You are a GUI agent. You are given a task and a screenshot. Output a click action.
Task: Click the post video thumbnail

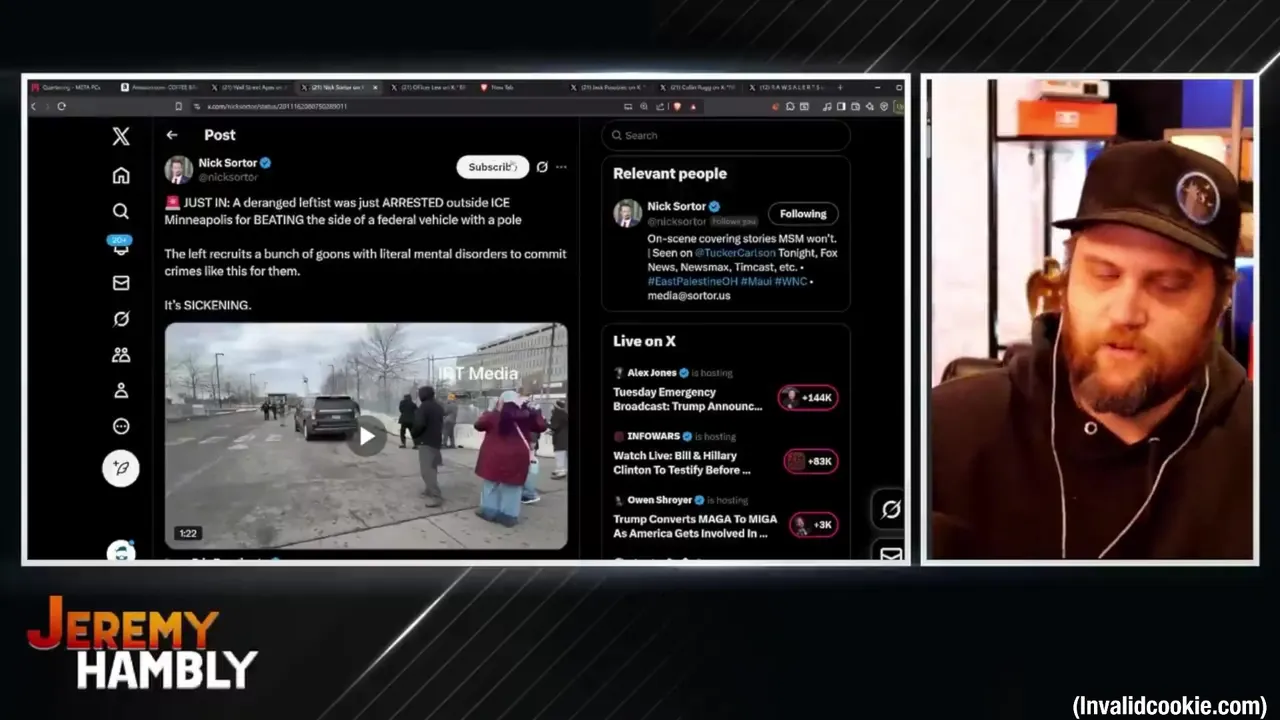366,436
